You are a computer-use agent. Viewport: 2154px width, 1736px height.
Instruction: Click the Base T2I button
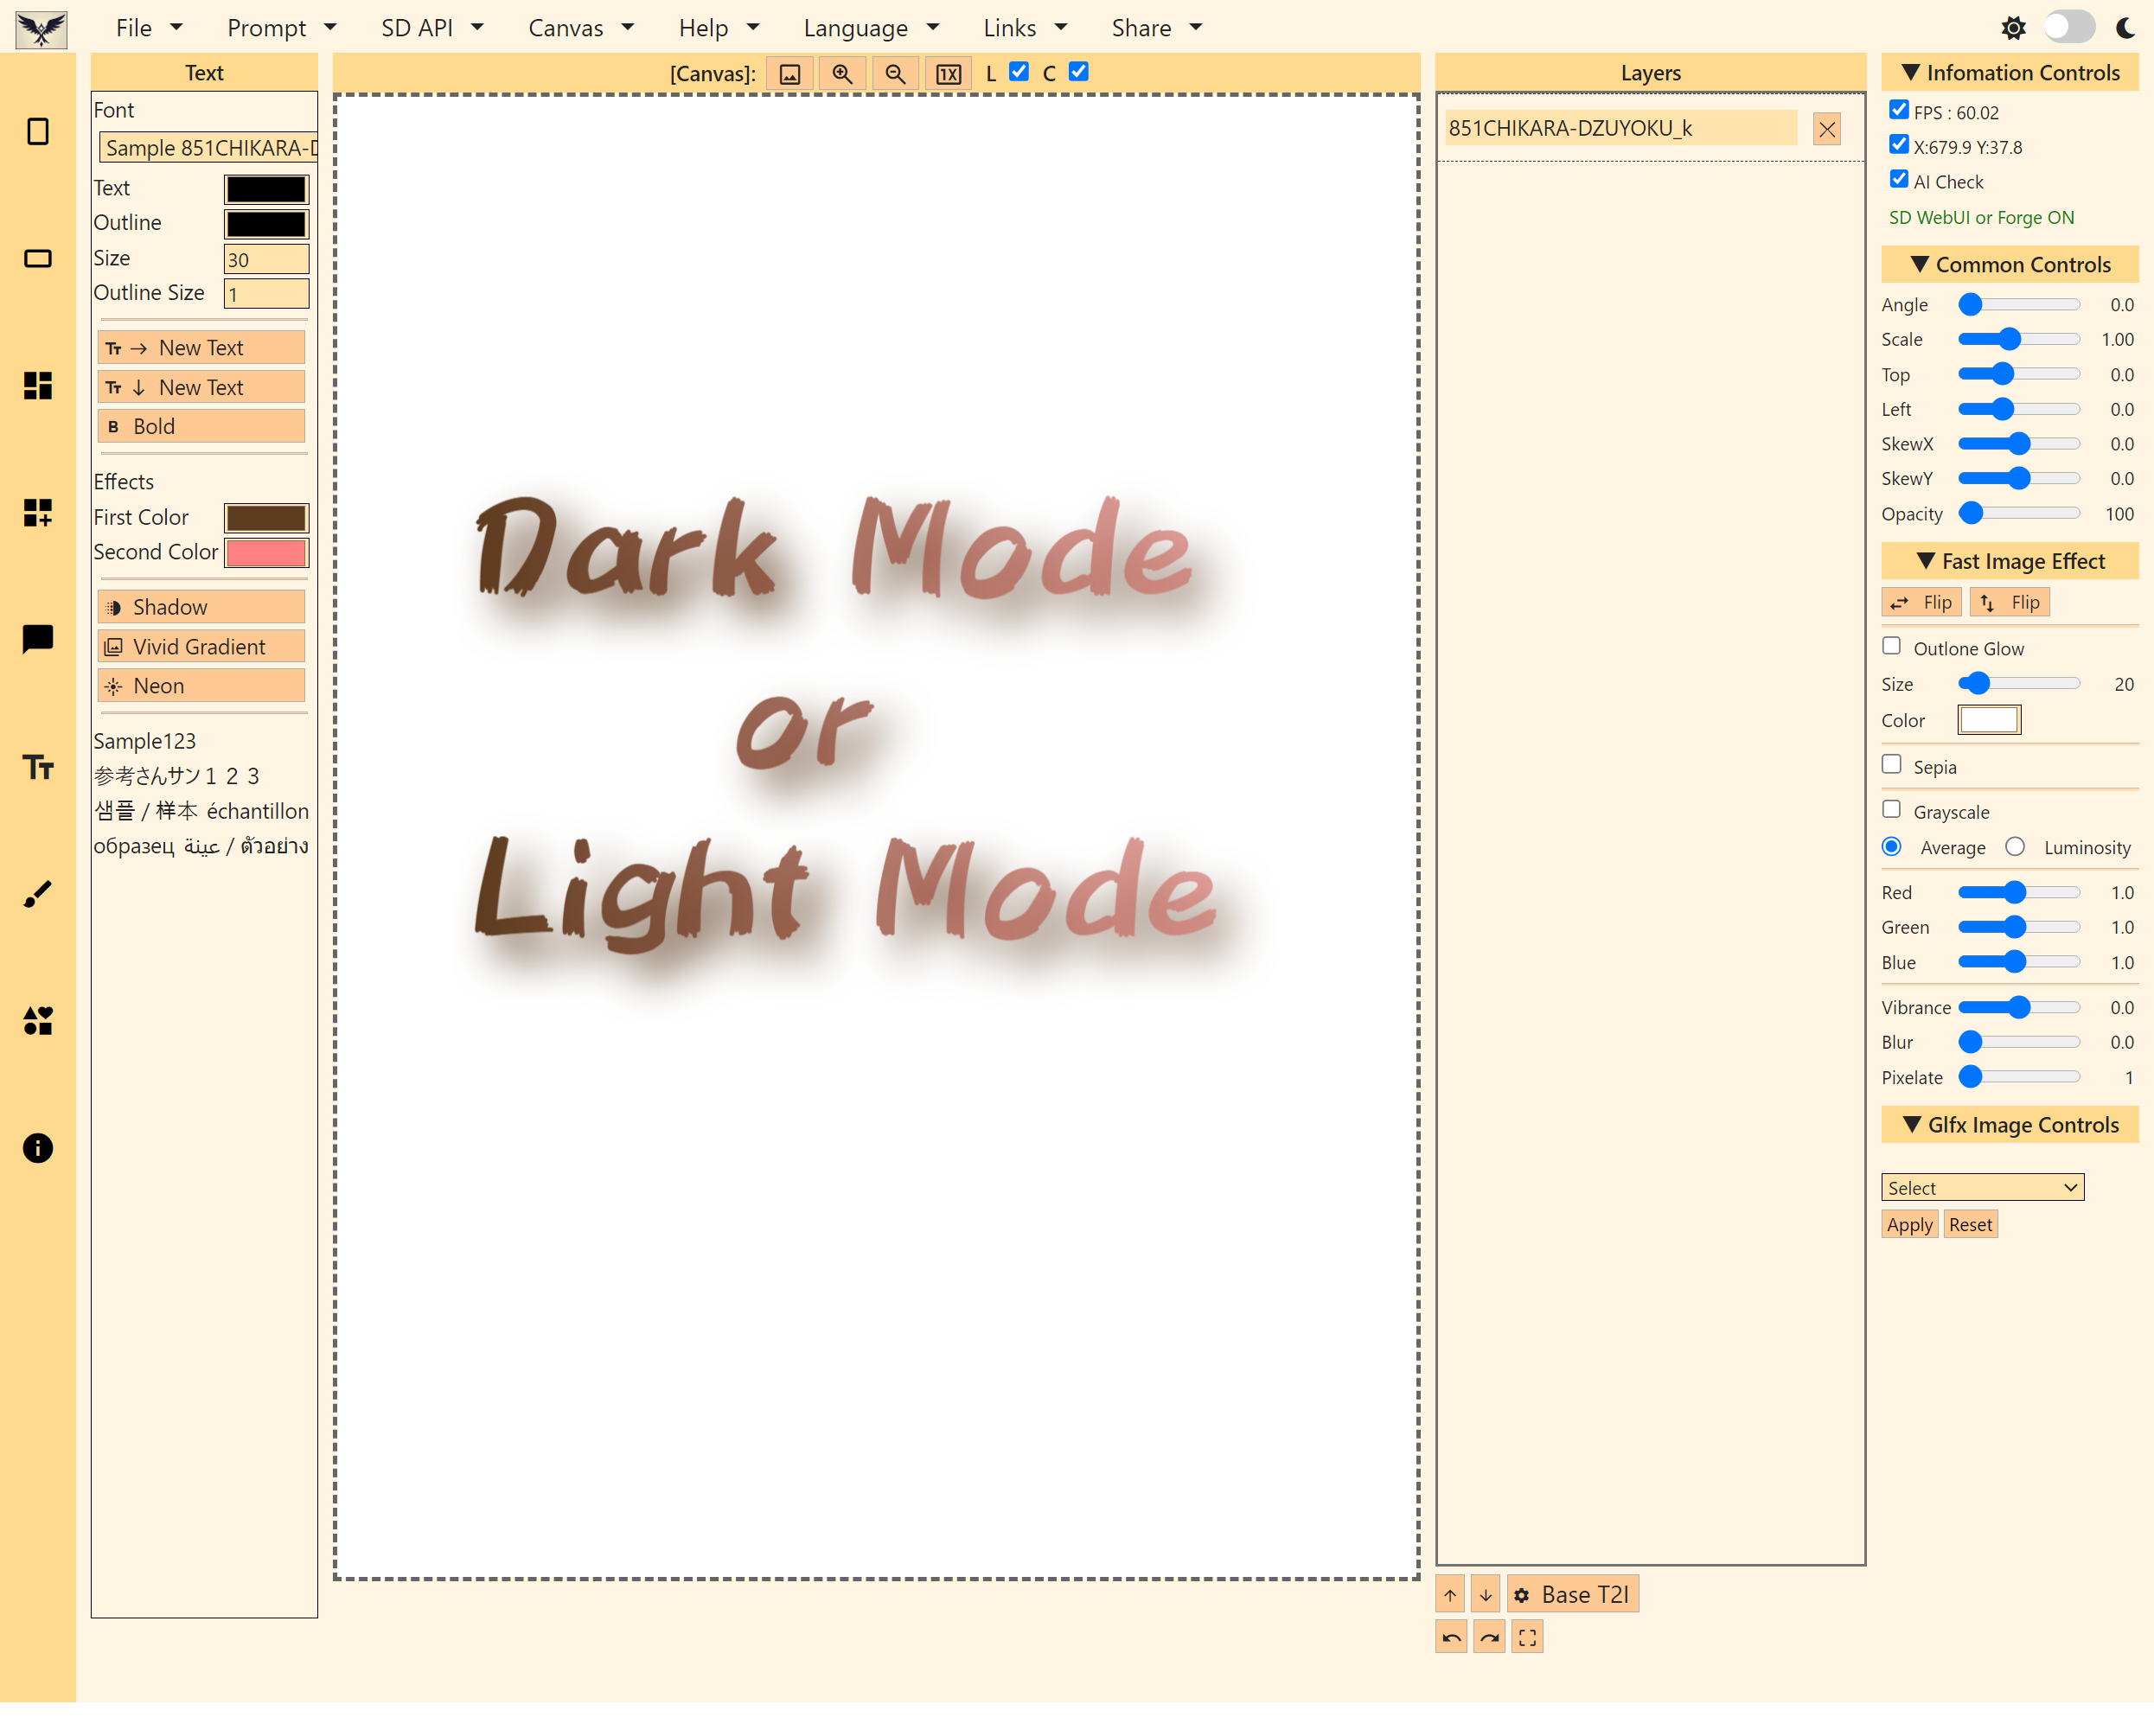pyautogui.click(x=1573, y=1594)
